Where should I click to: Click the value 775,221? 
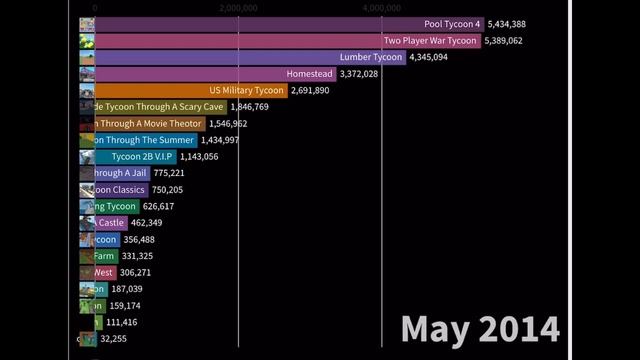pyautogui.click(x=169, y=173)
